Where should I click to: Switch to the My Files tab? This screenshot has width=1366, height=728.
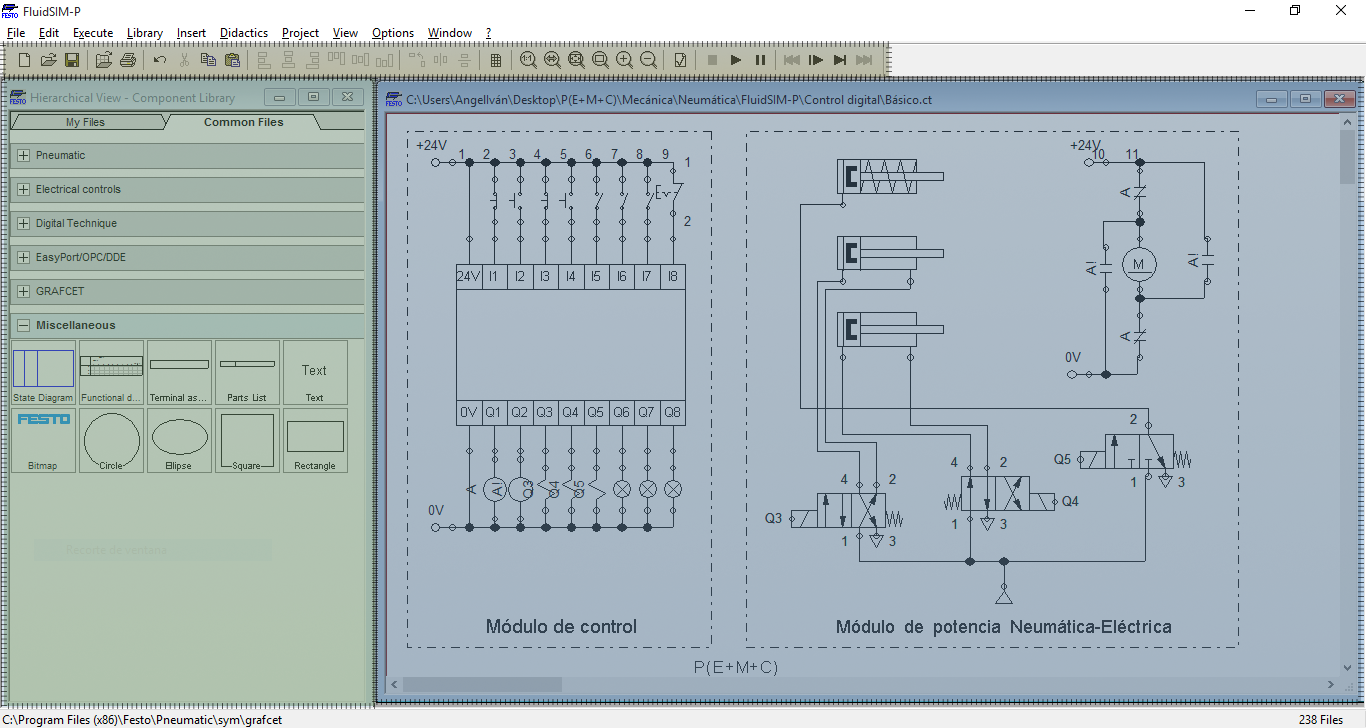(x=86, y=122)
